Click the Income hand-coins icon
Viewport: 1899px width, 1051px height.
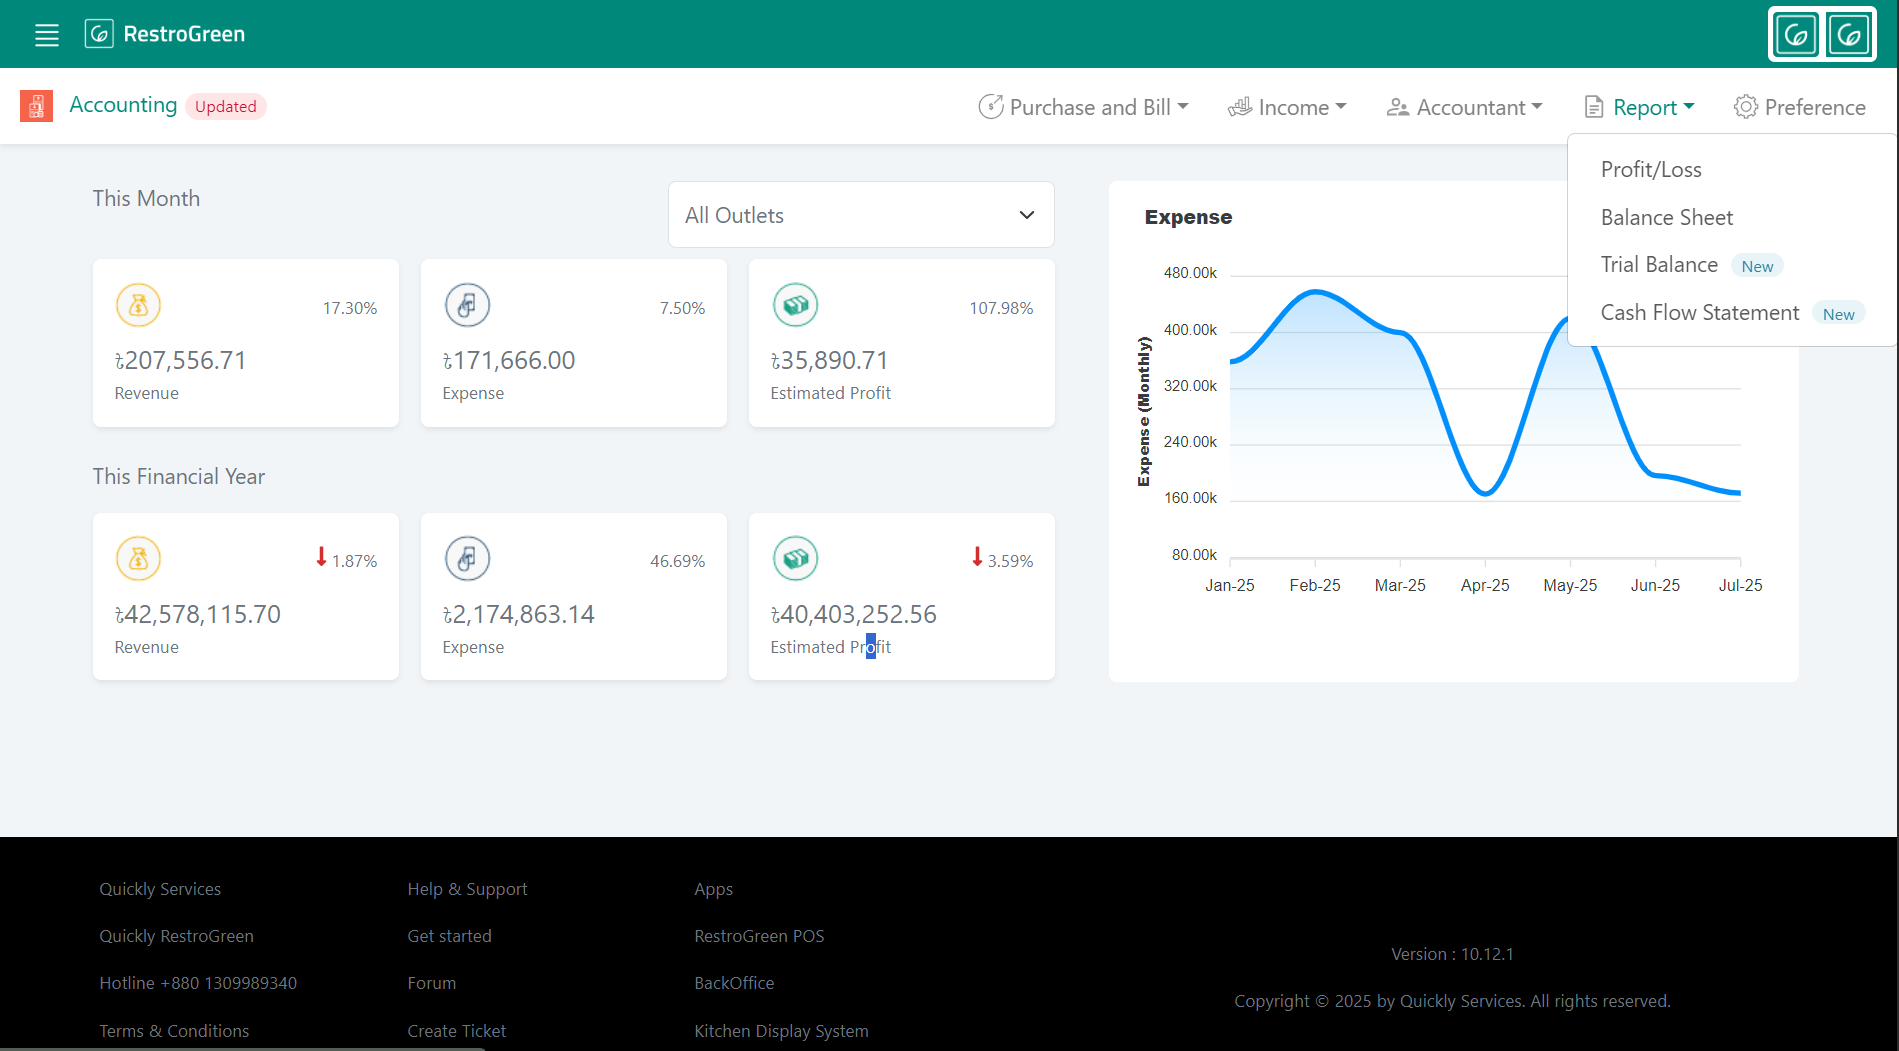tap(1240, 107)
